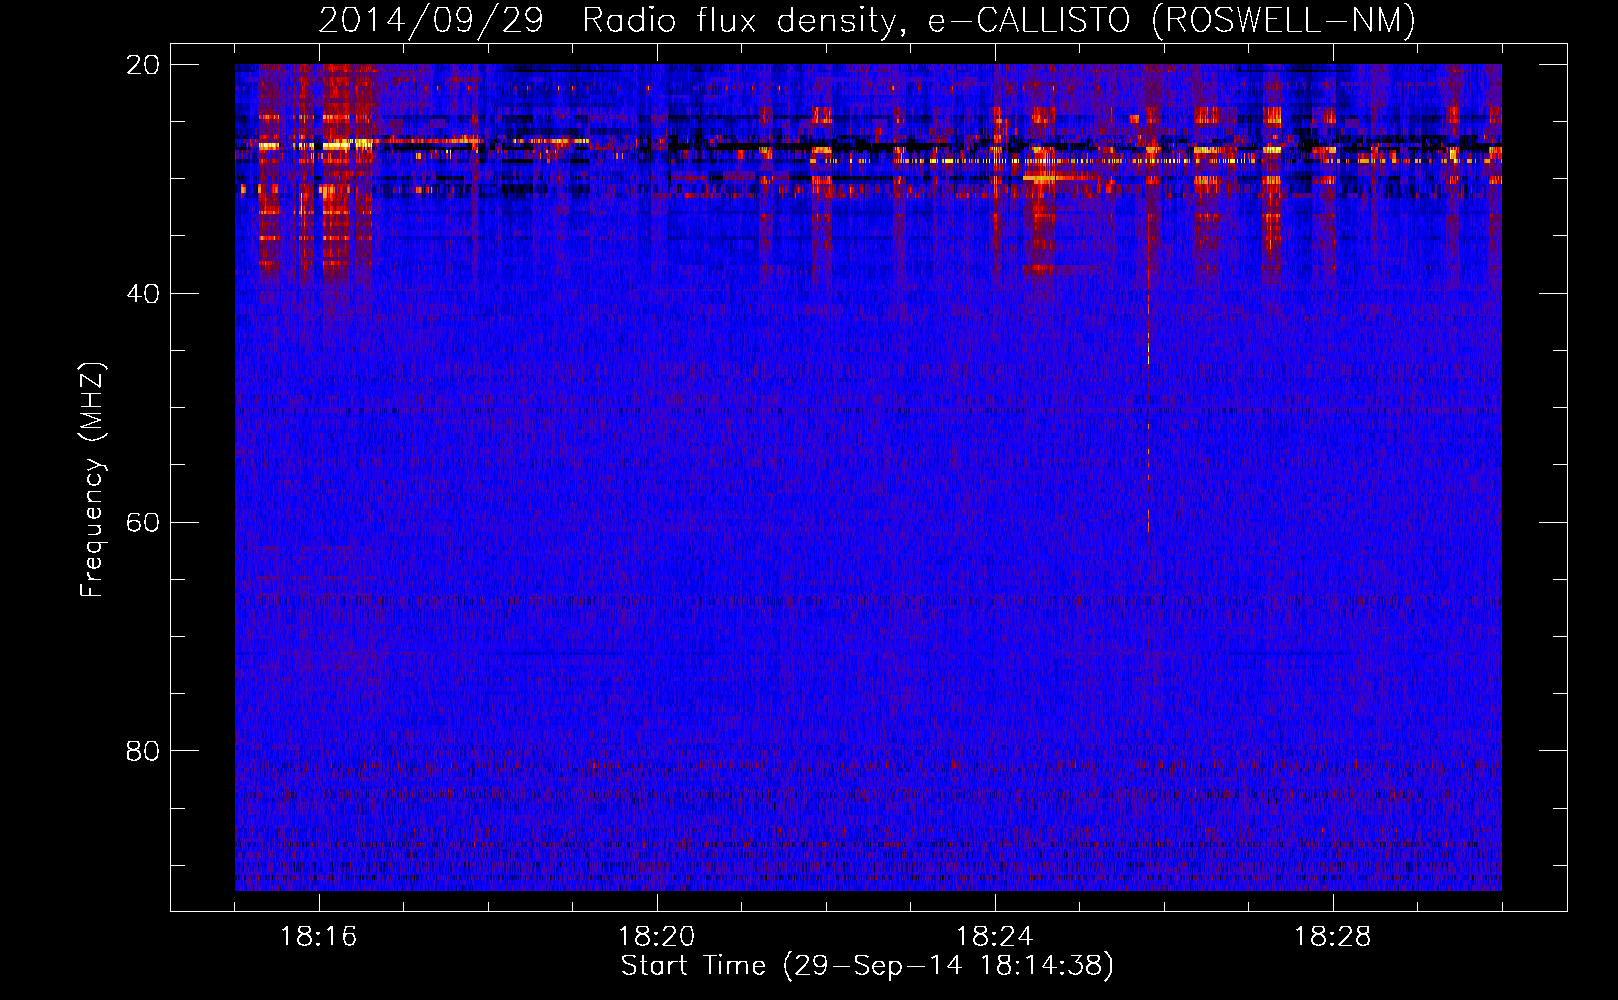Click the time tick label '18:28'
Image resolution: width=1618 pixels, height=1000 pixels.
[x=1333, y=937]
